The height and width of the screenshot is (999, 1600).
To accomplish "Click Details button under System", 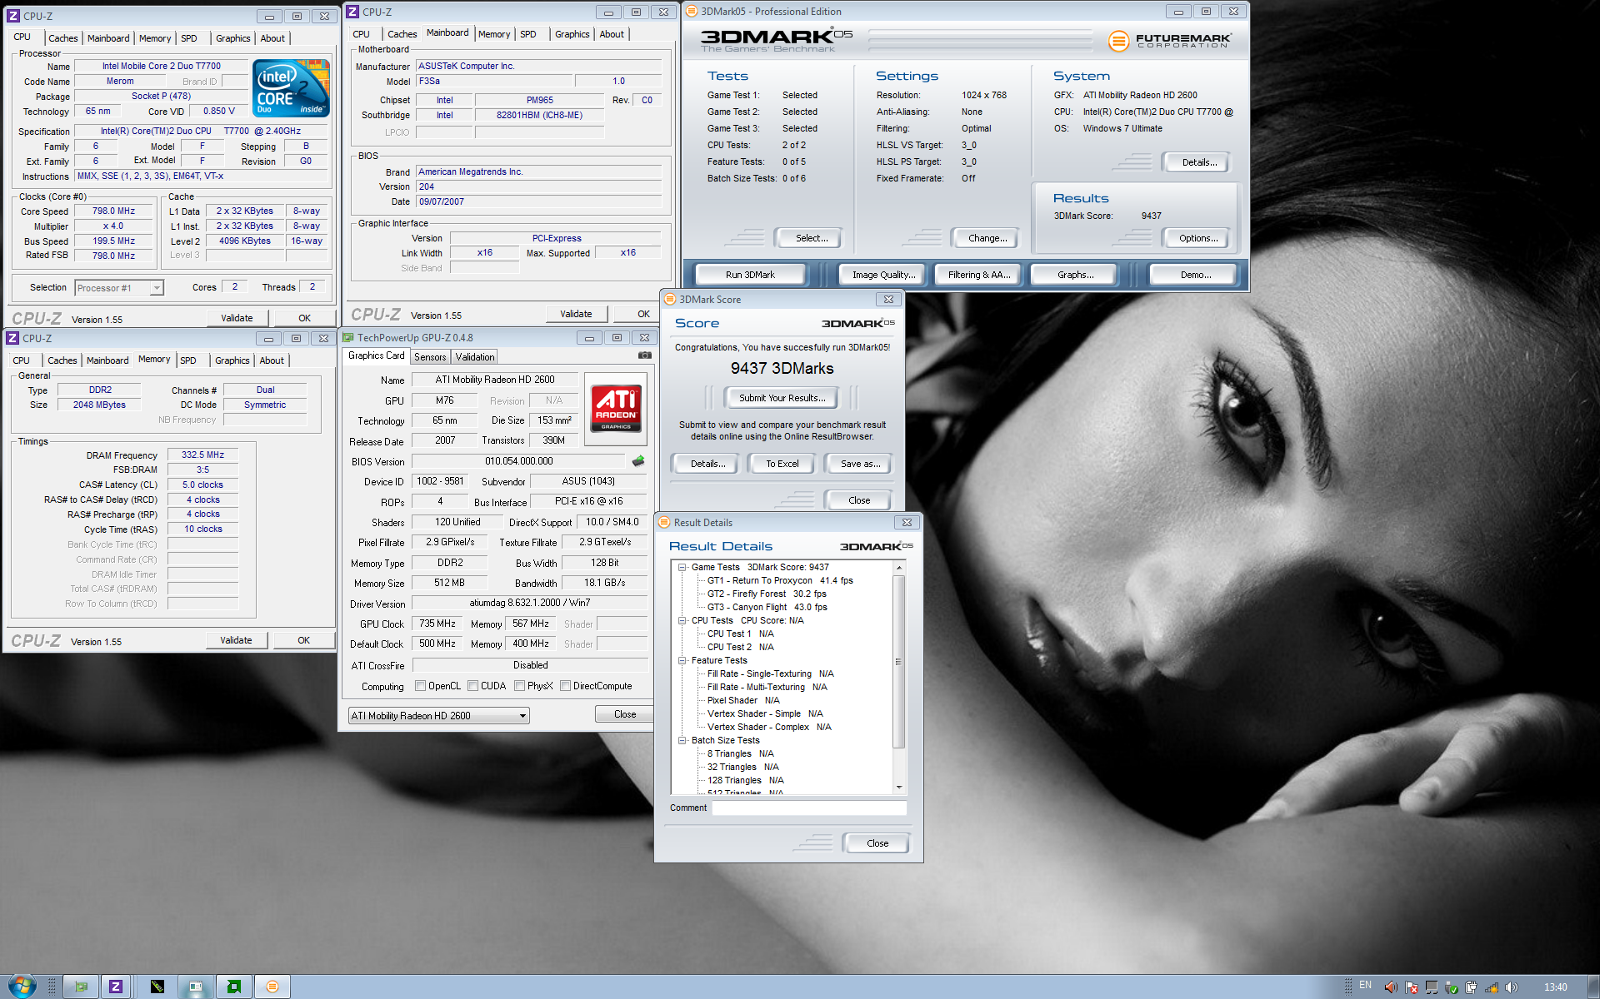I will (1198, 162).
